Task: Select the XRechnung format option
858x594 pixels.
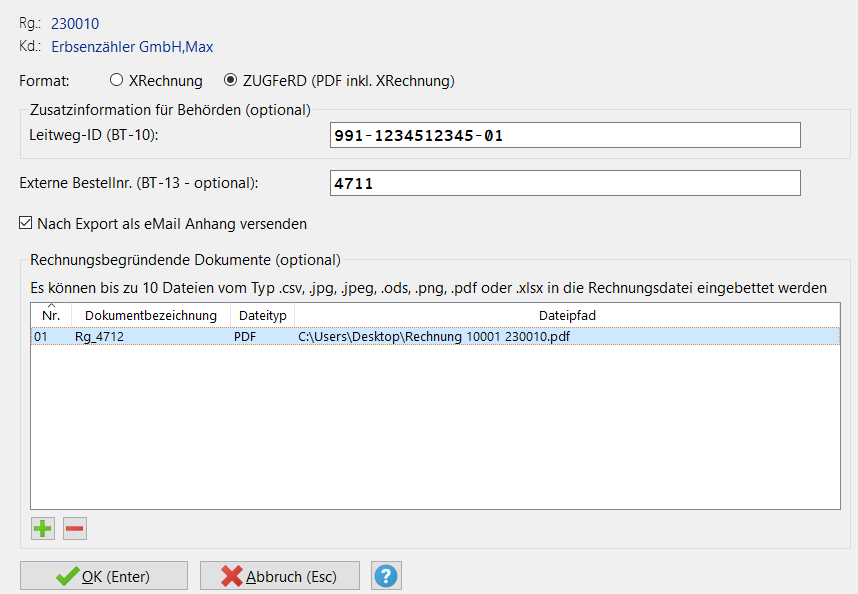Action: 117,80
